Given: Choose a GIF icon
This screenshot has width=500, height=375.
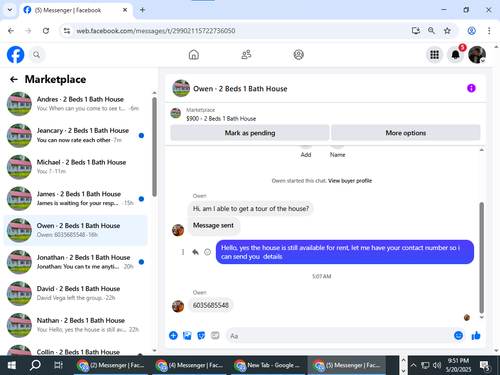Looking at the screenshot, I should (x=215, y=335).
